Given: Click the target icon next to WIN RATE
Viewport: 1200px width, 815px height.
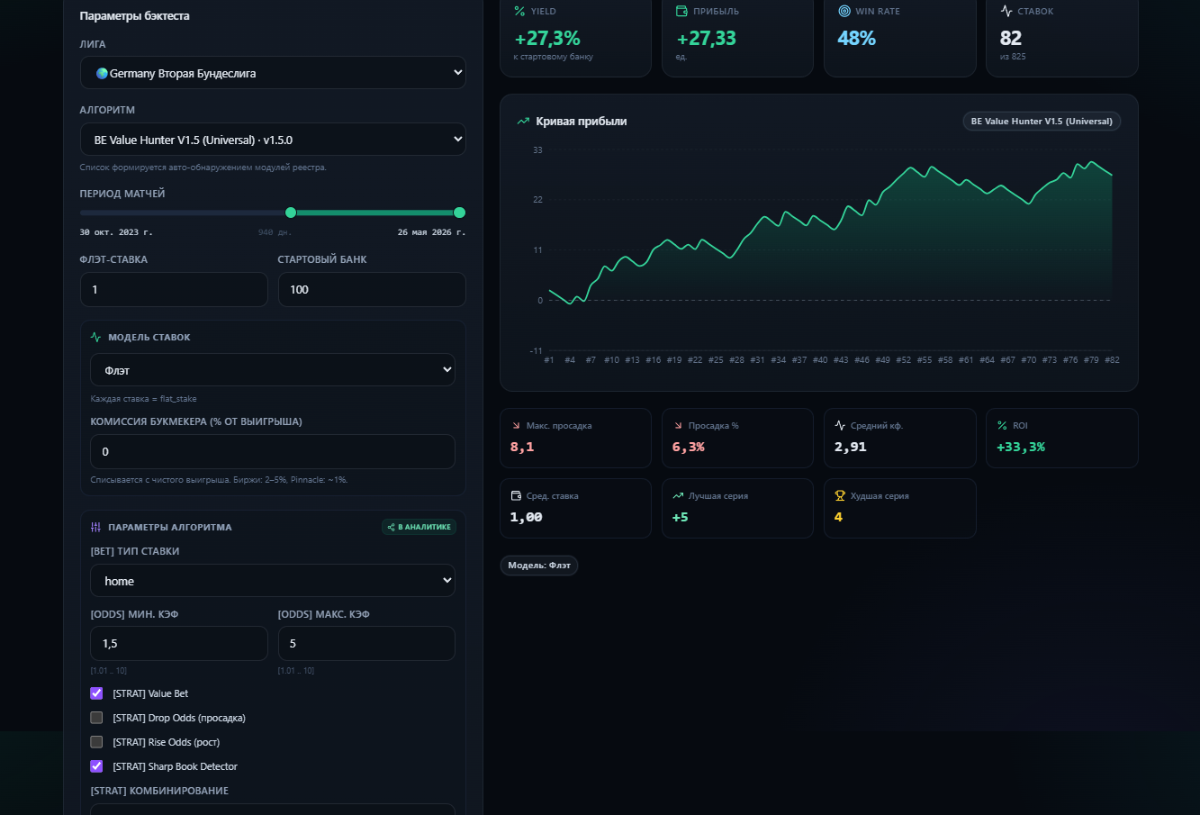Looking at the screenshot, I should tap(844, 11).
